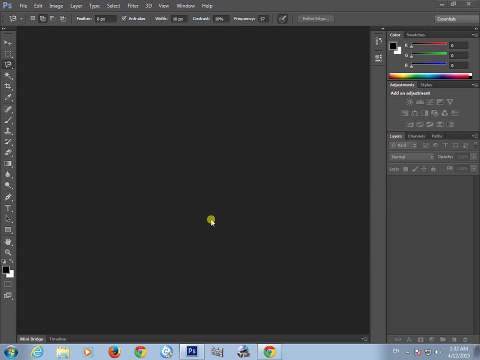Add a Vibrance adjustment

(x=450, y=102)
